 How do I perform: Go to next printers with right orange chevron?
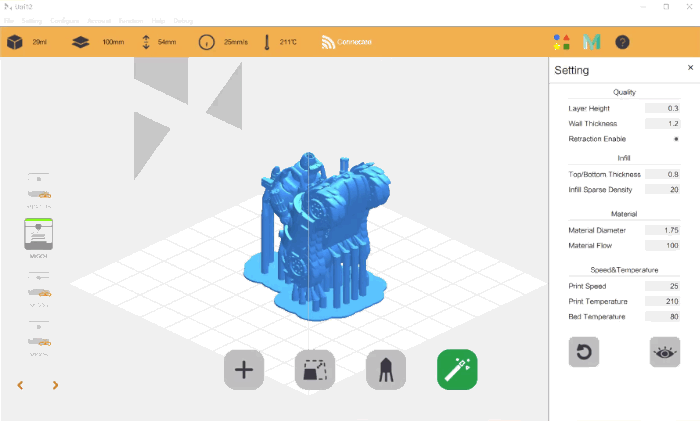55,385
